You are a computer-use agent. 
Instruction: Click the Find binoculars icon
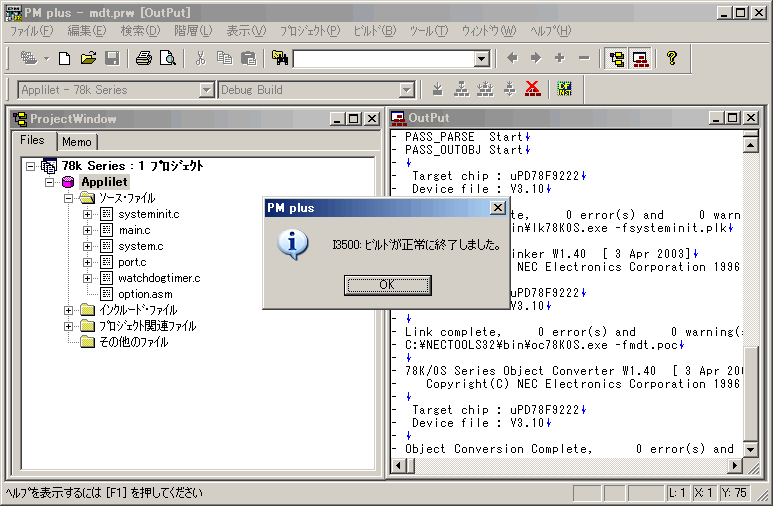[x=280, y=58]
